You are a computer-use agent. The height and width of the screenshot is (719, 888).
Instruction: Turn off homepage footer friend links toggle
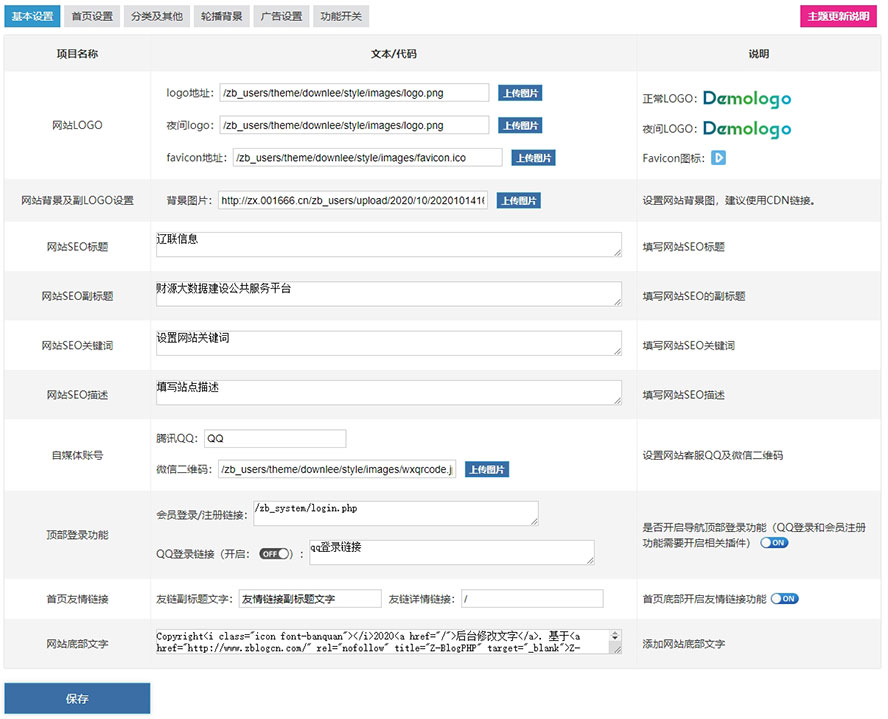[x=785, y=599]
